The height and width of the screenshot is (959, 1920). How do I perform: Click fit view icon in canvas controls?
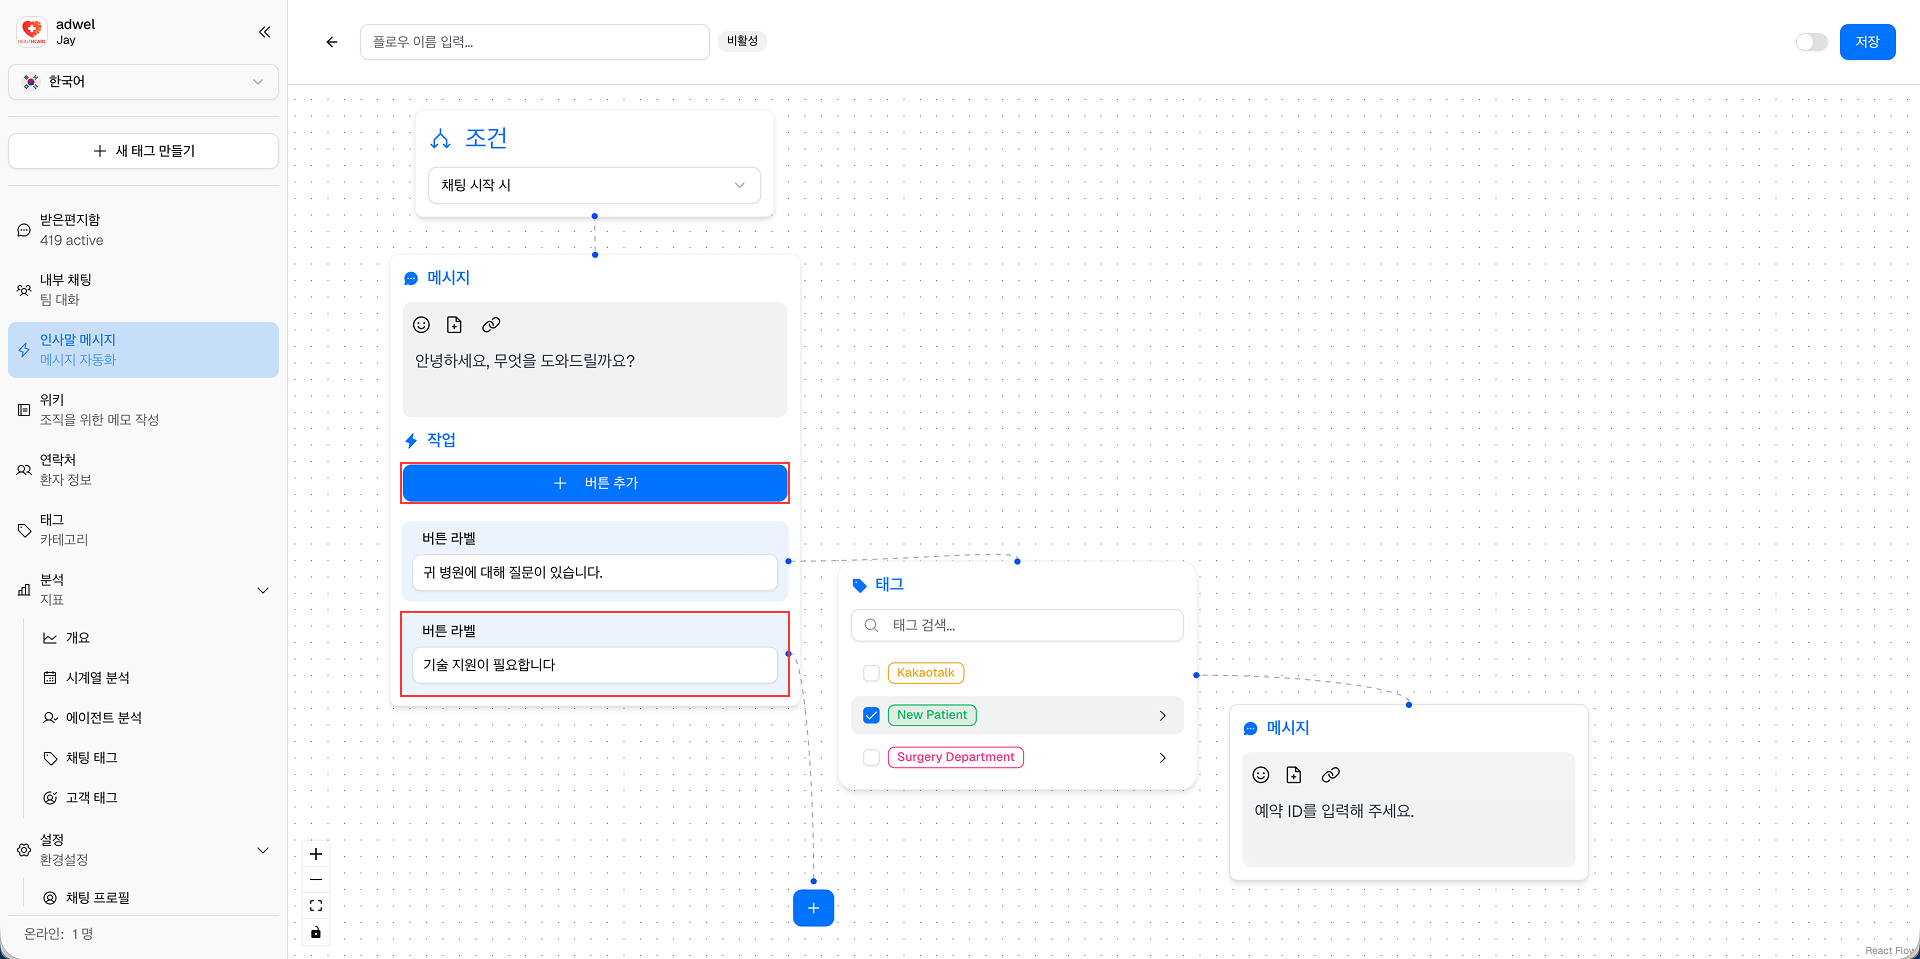[316, 906]
